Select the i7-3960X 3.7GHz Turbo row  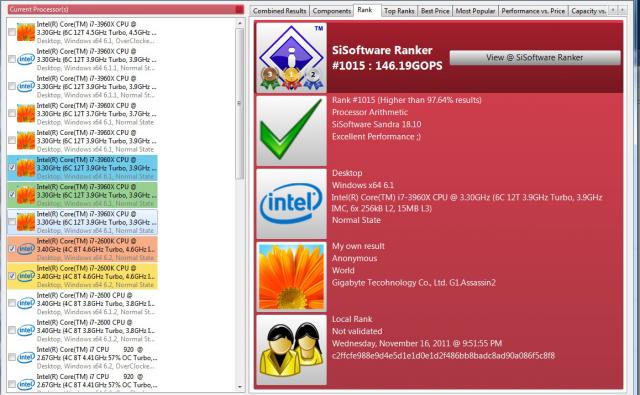(96, 113)
